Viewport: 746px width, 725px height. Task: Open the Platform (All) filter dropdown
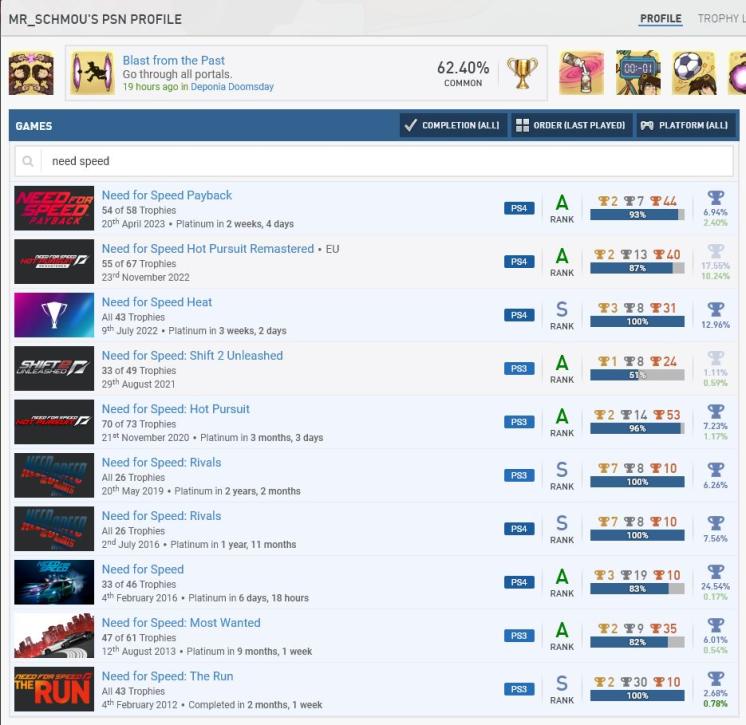[x=685, y=125]
